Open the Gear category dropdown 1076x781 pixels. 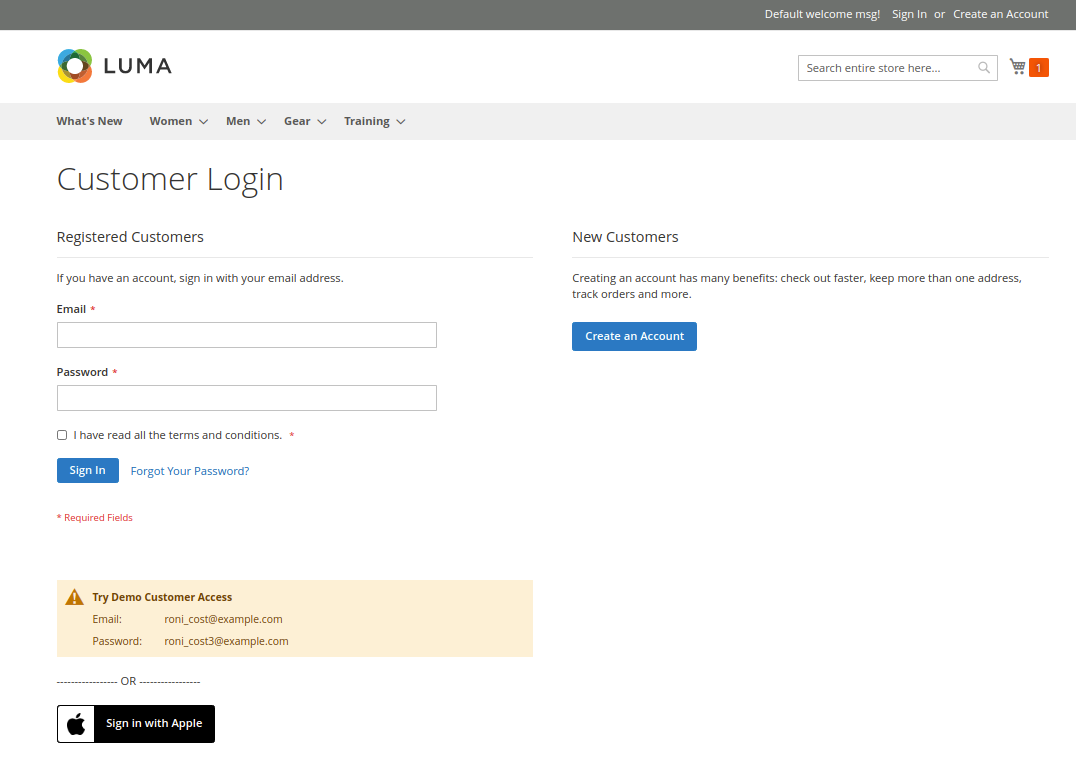point(297,120)
